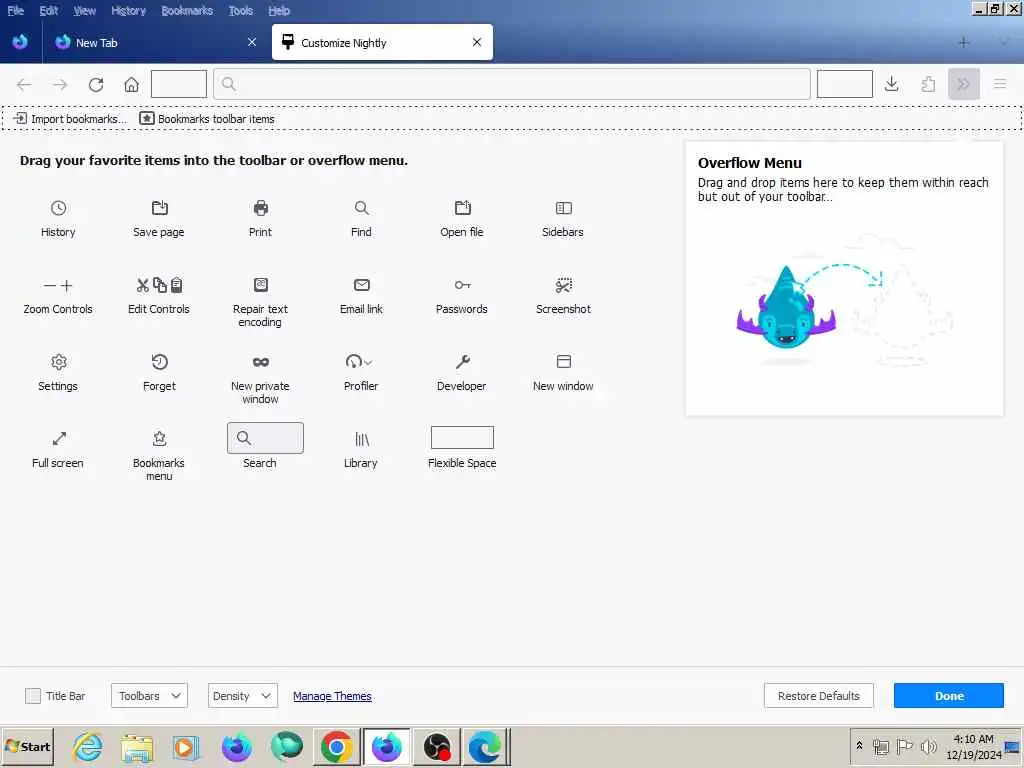Click the History clock icon

click(58, 208)
